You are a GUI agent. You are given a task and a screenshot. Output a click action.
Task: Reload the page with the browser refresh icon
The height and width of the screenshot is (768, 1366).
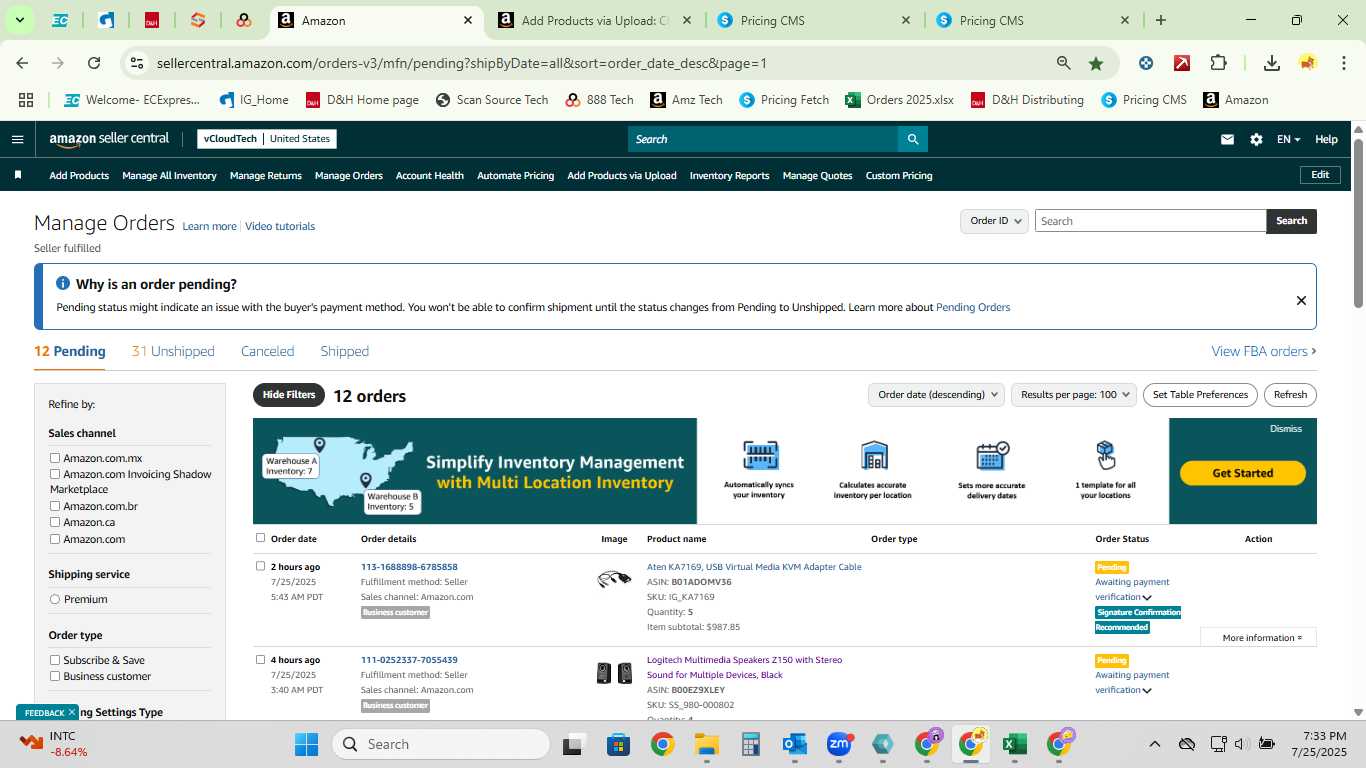[x=94, y=63]
